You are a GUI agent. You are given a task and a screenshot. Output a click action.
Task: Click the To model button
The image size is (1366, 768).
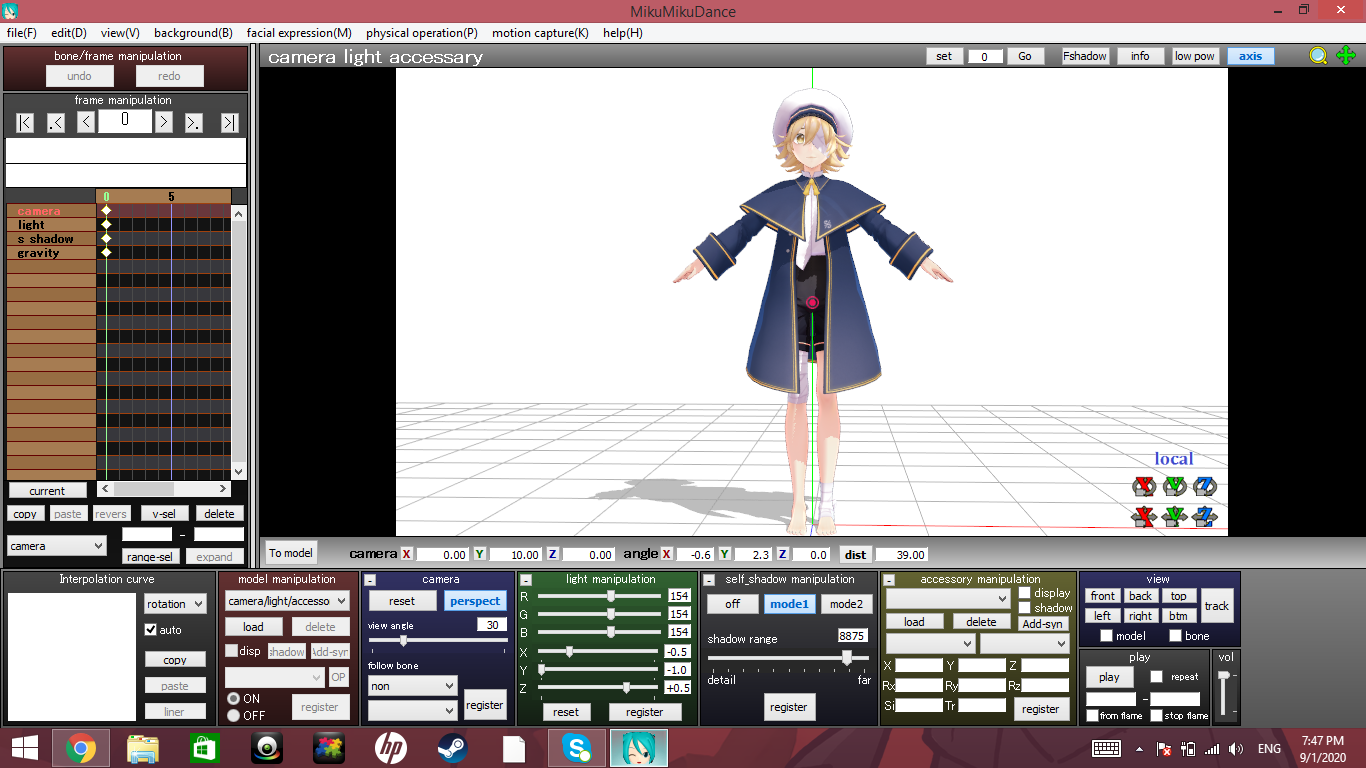(x=291, y=553)
